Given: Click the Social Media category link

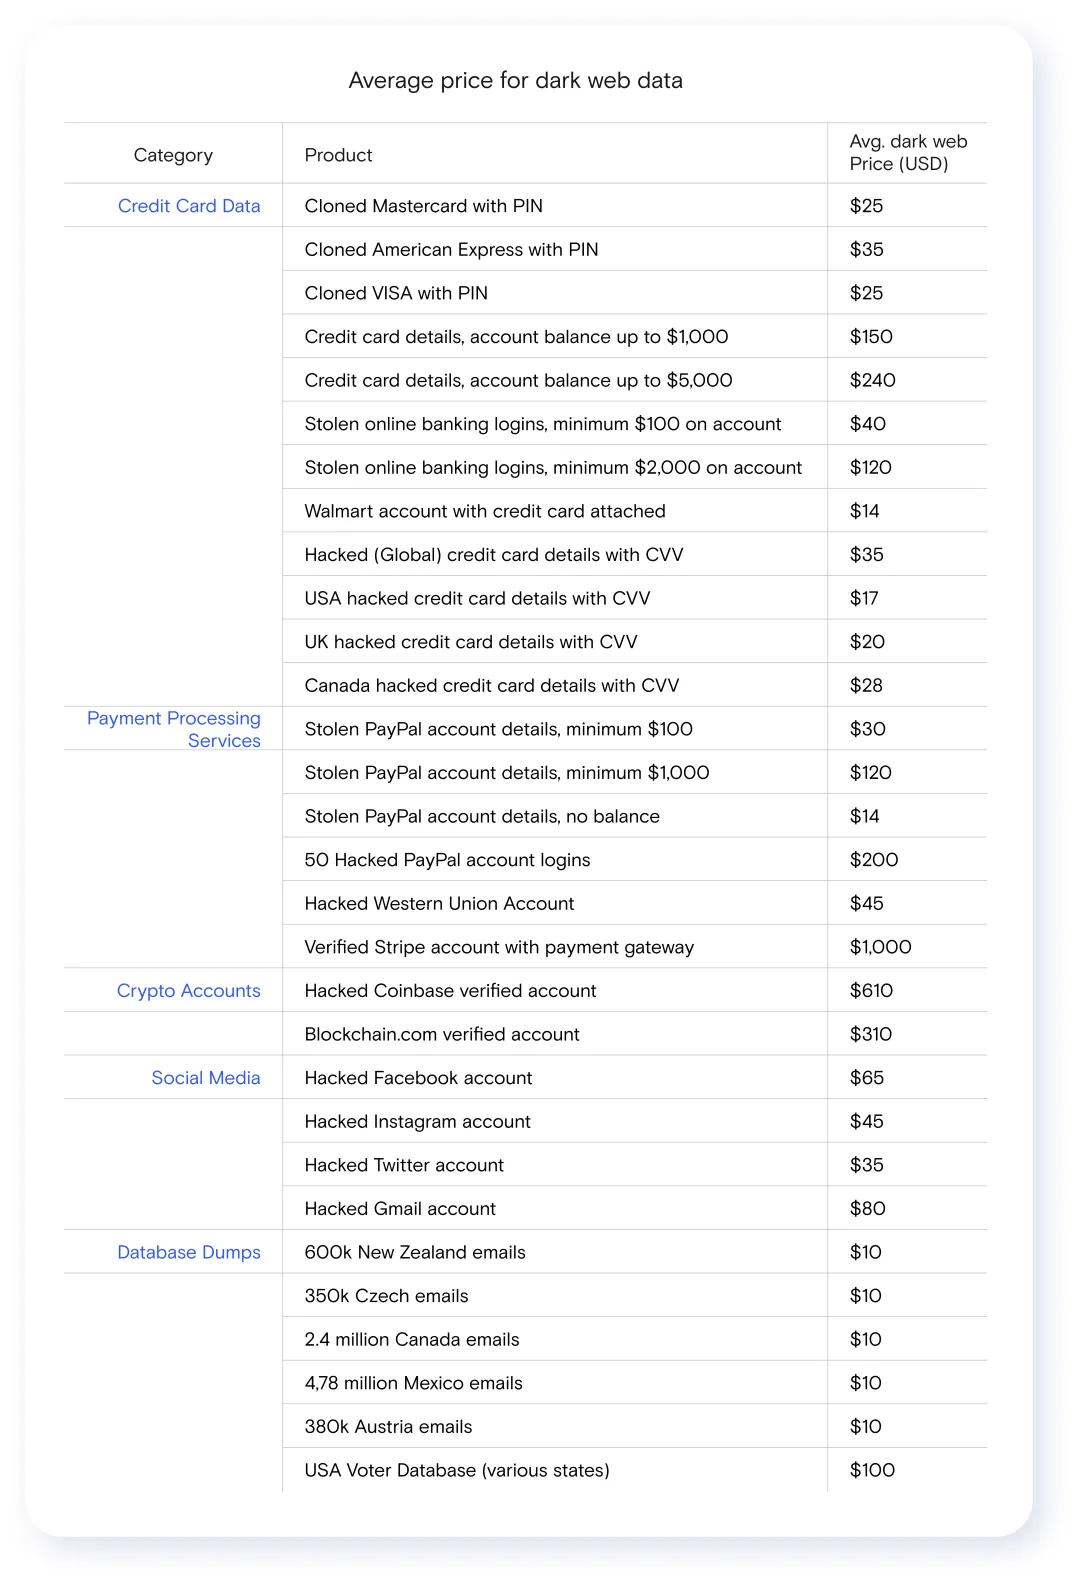Looking at the screenshot, I should click(206, 1078).
